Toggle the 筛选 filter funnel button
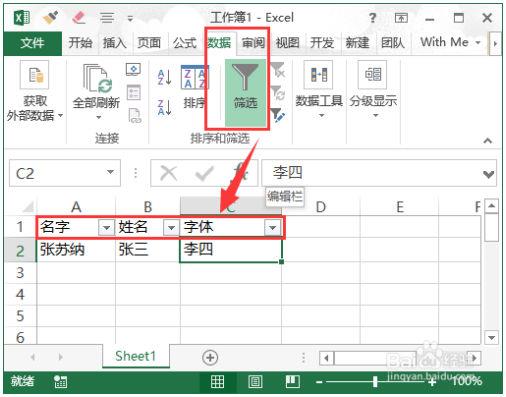506x397 pixels. pyautogui.click(x=245, y=92)
